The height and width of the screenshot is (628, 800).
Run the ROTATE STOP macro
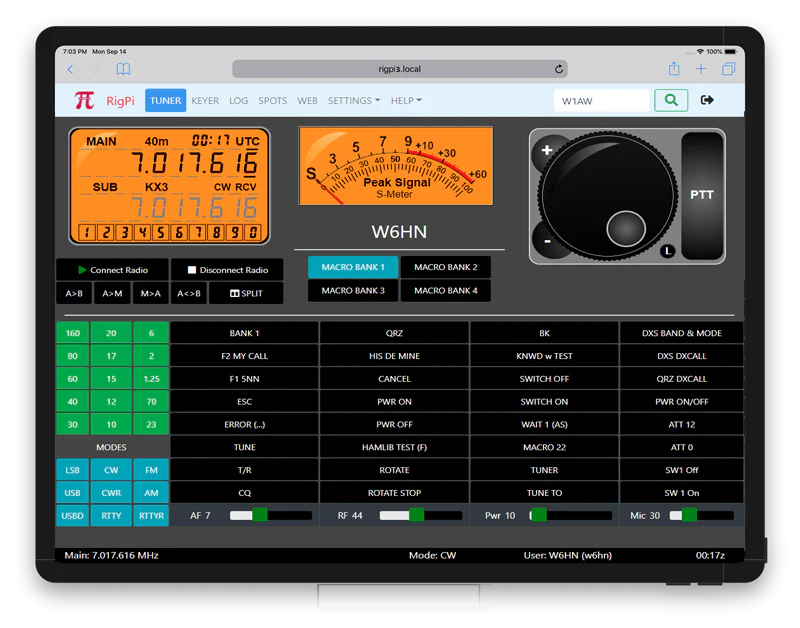394,493
